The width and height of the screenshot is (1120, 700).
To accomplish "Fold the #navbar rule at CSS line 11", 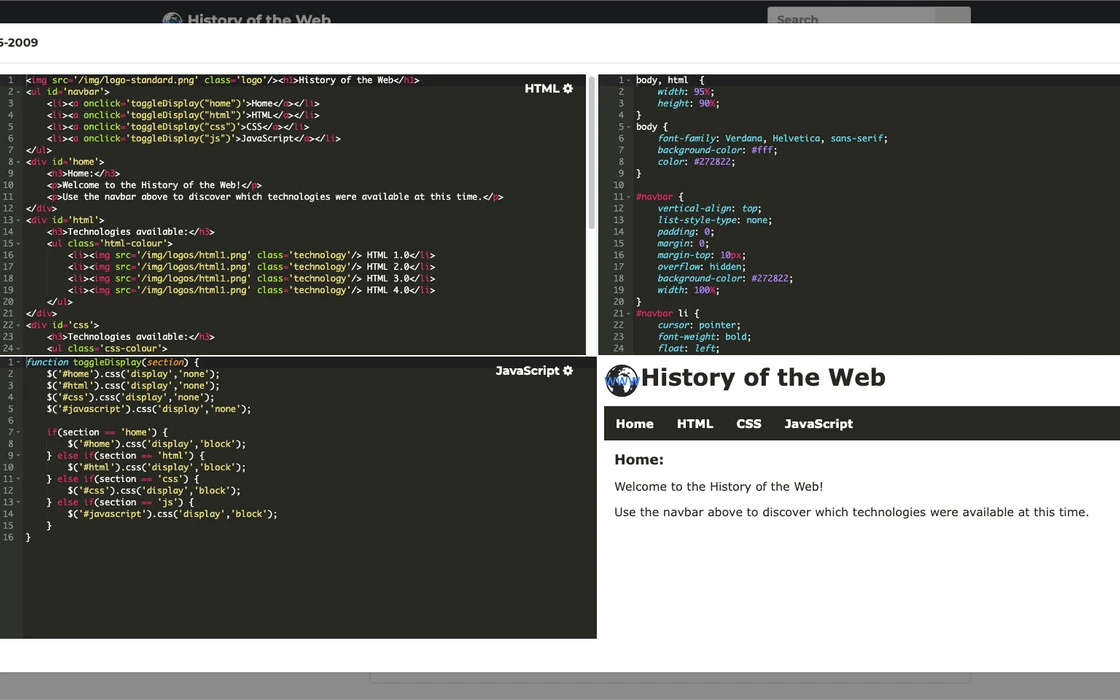I will point(629,196).
